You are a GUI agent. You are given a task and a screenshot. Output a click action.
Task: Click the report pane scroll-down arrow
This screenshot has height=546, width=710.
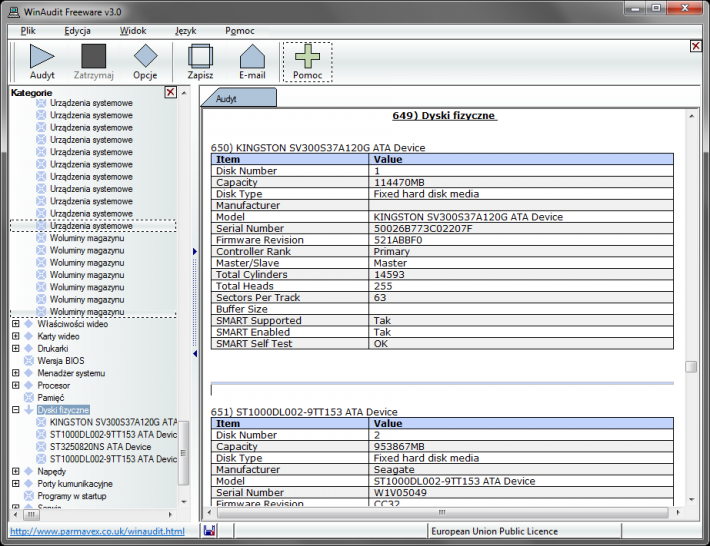(691, 499)
